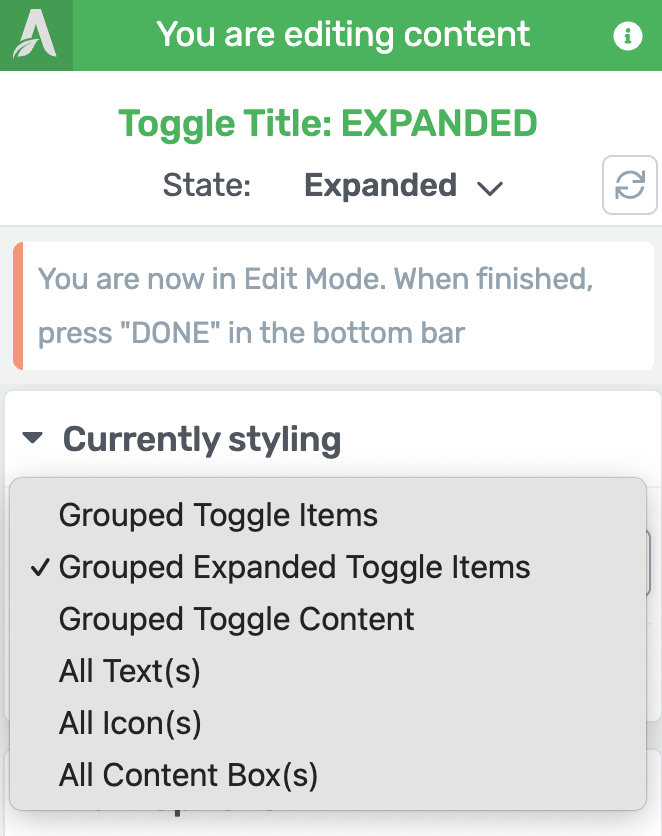Click the Currently styling disclosure triangle
662x836 pixels.
point(33,438)
